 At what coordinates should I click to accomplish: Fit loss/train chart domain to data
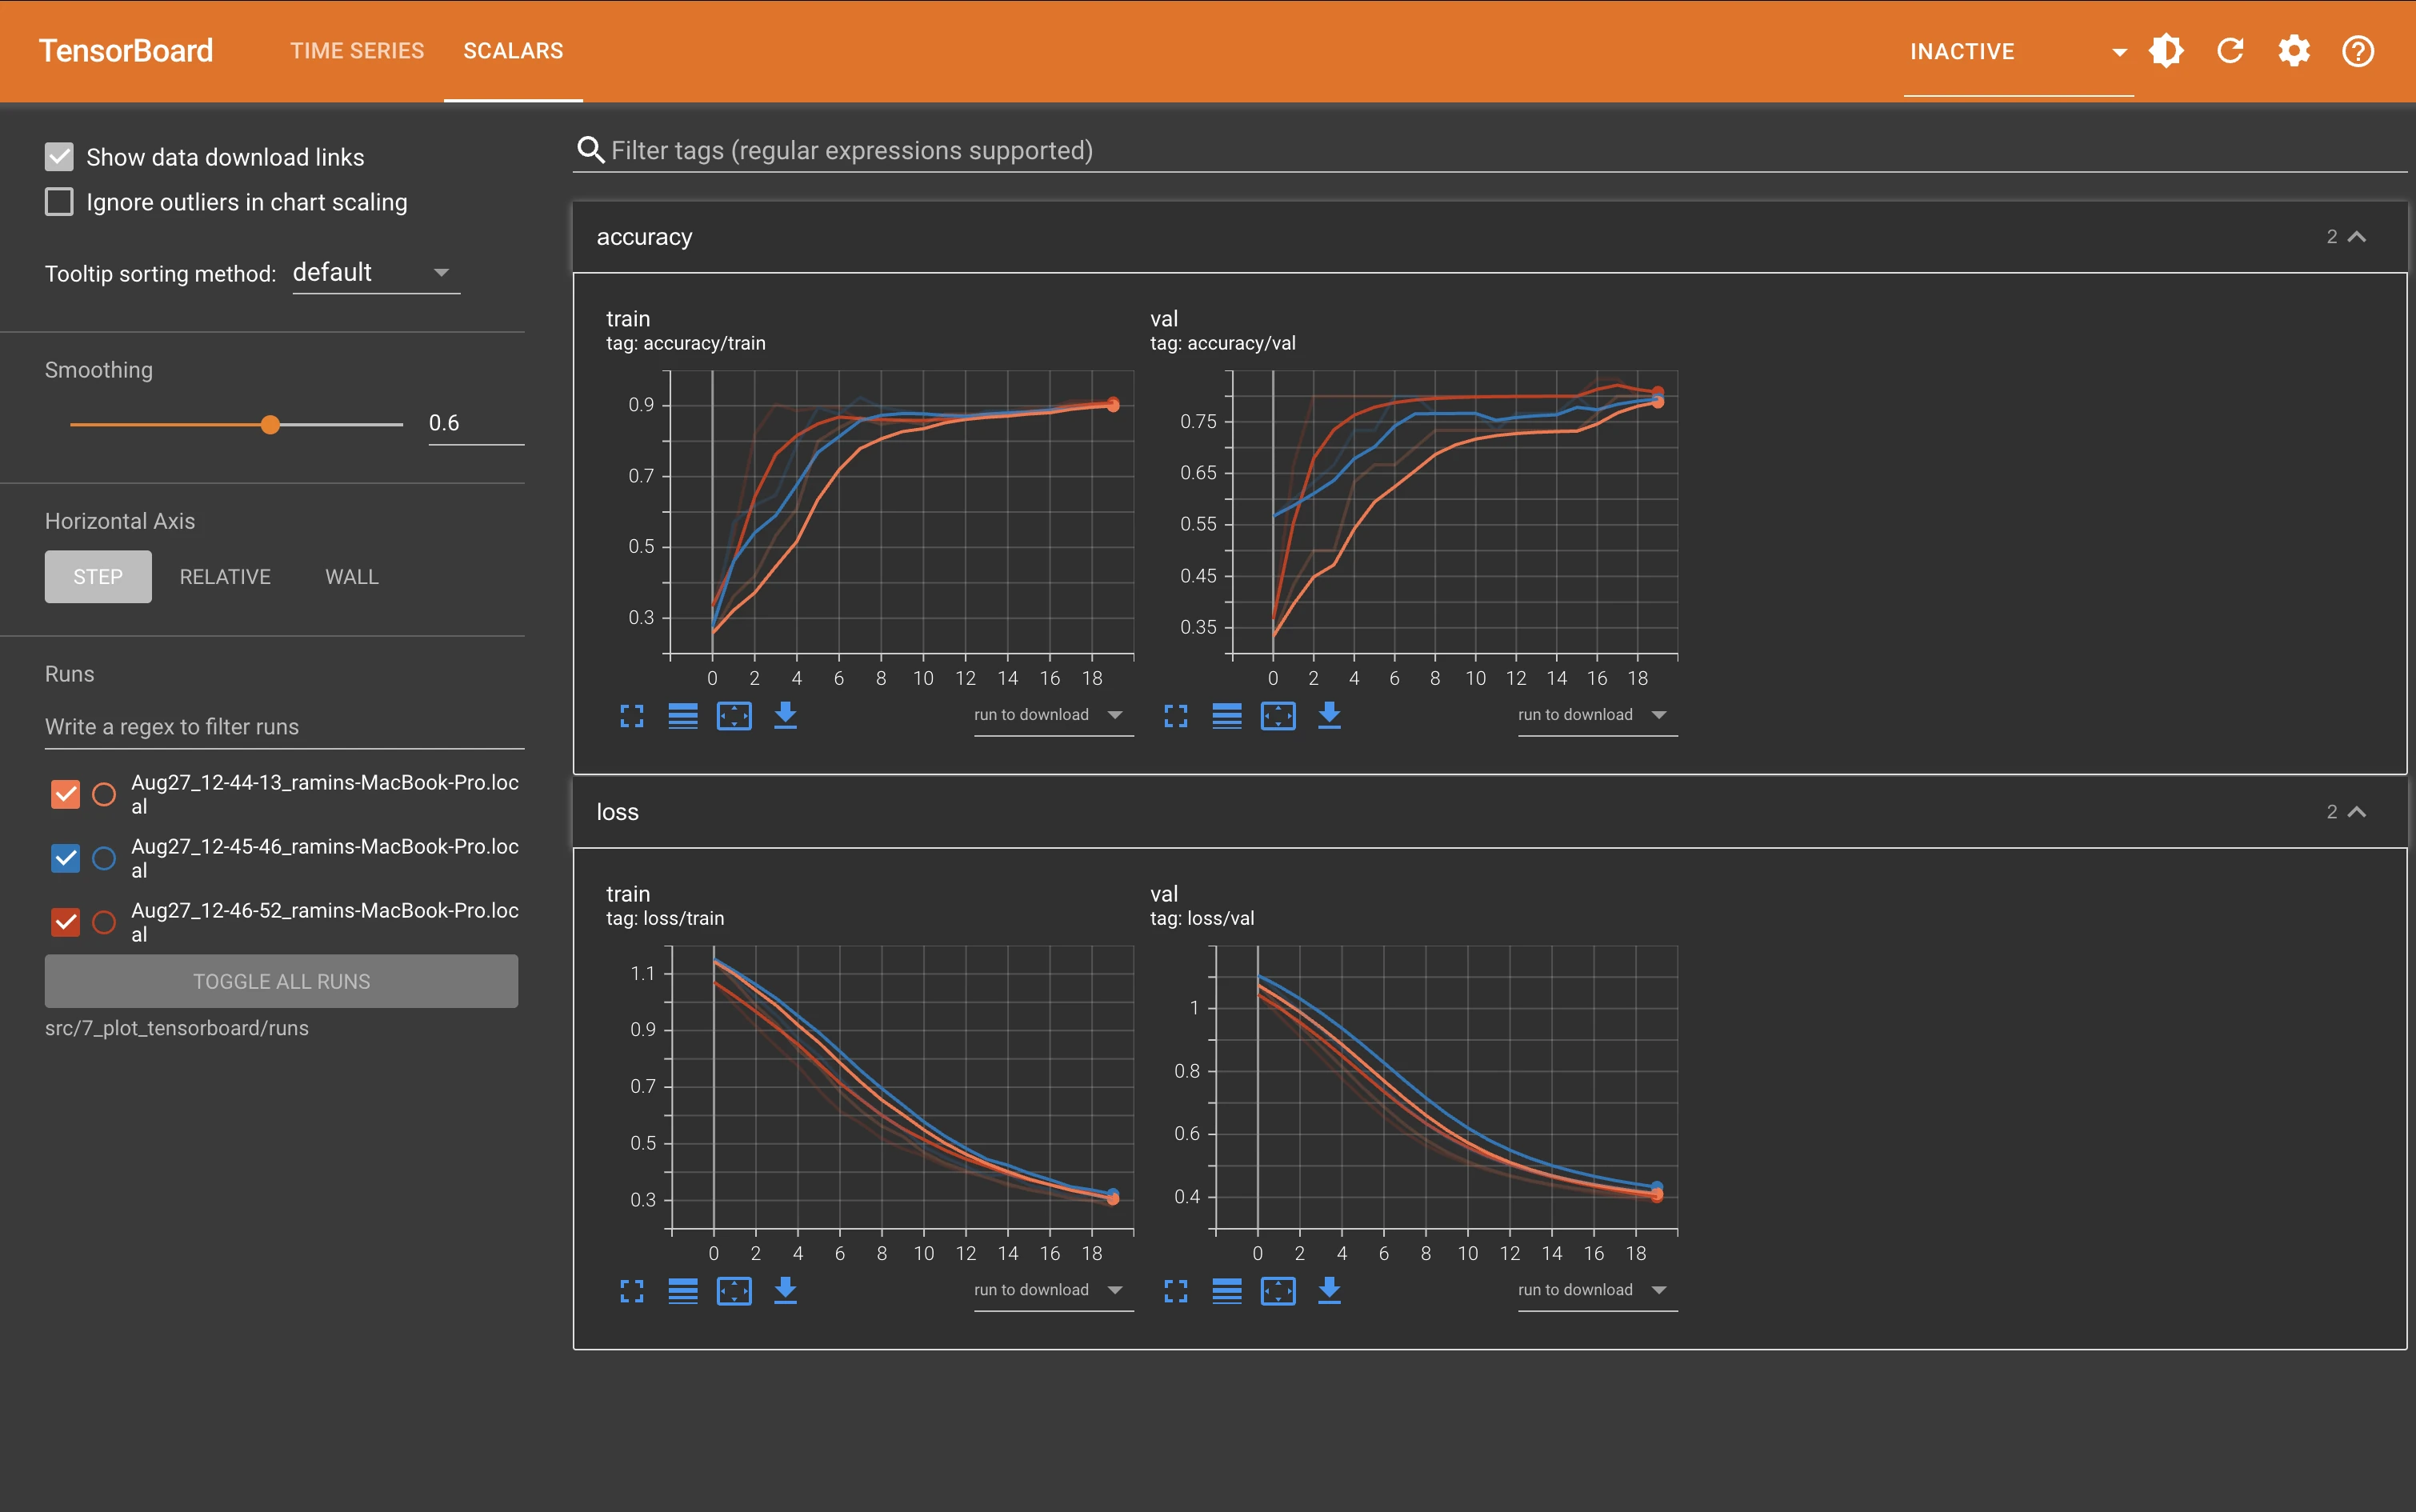click(735, 1291)
